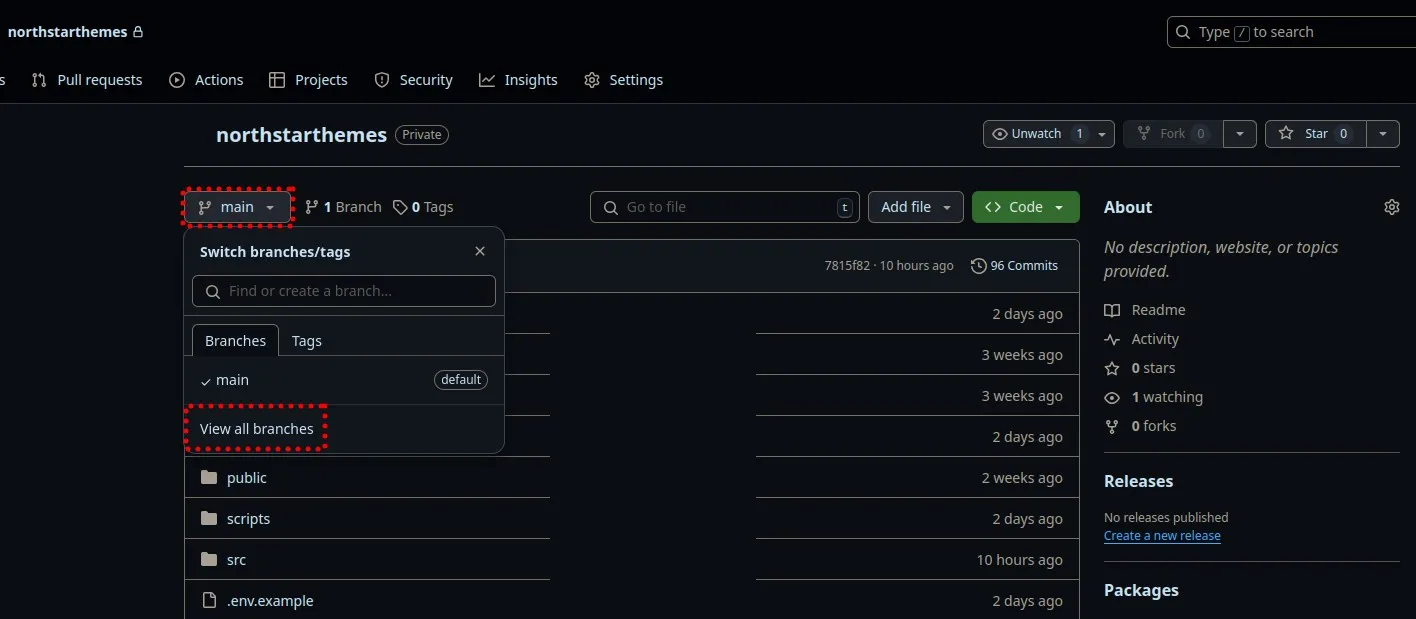
Task: Open the Add file dropdown
Action: click(916, 207)
